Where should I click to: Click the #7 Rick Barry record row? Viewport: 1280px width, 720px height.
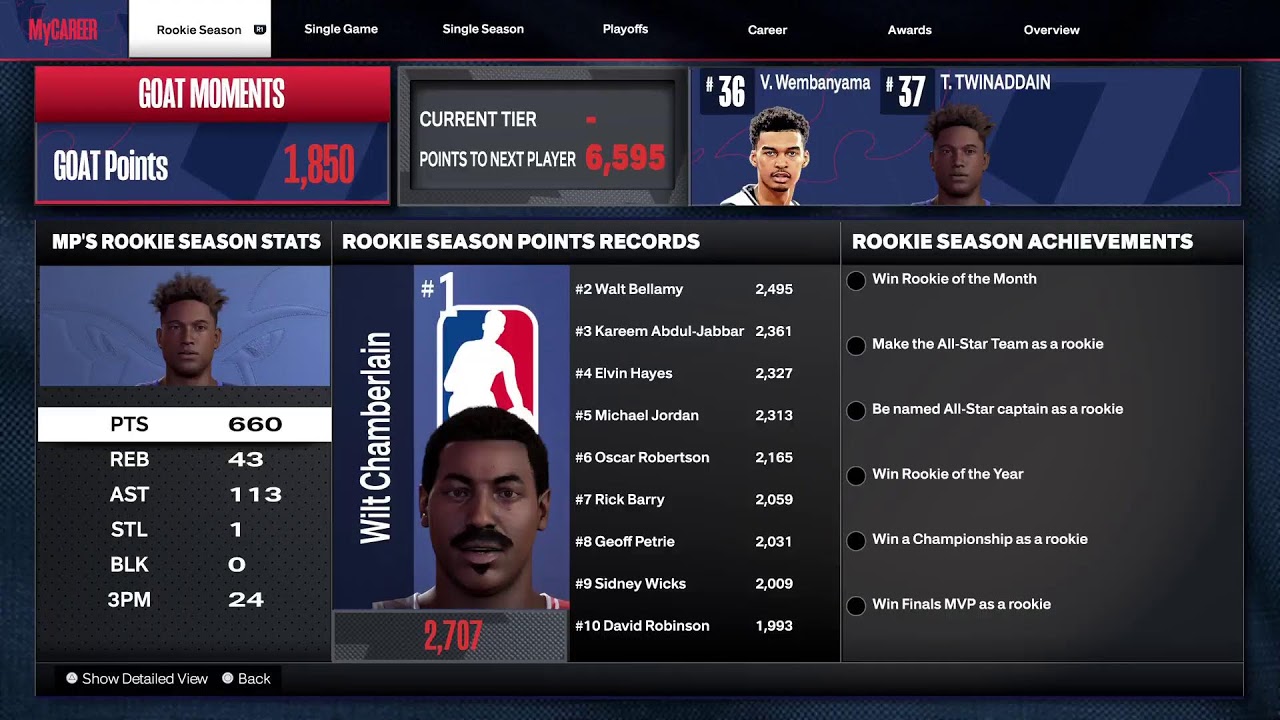[x=684, y=499]
